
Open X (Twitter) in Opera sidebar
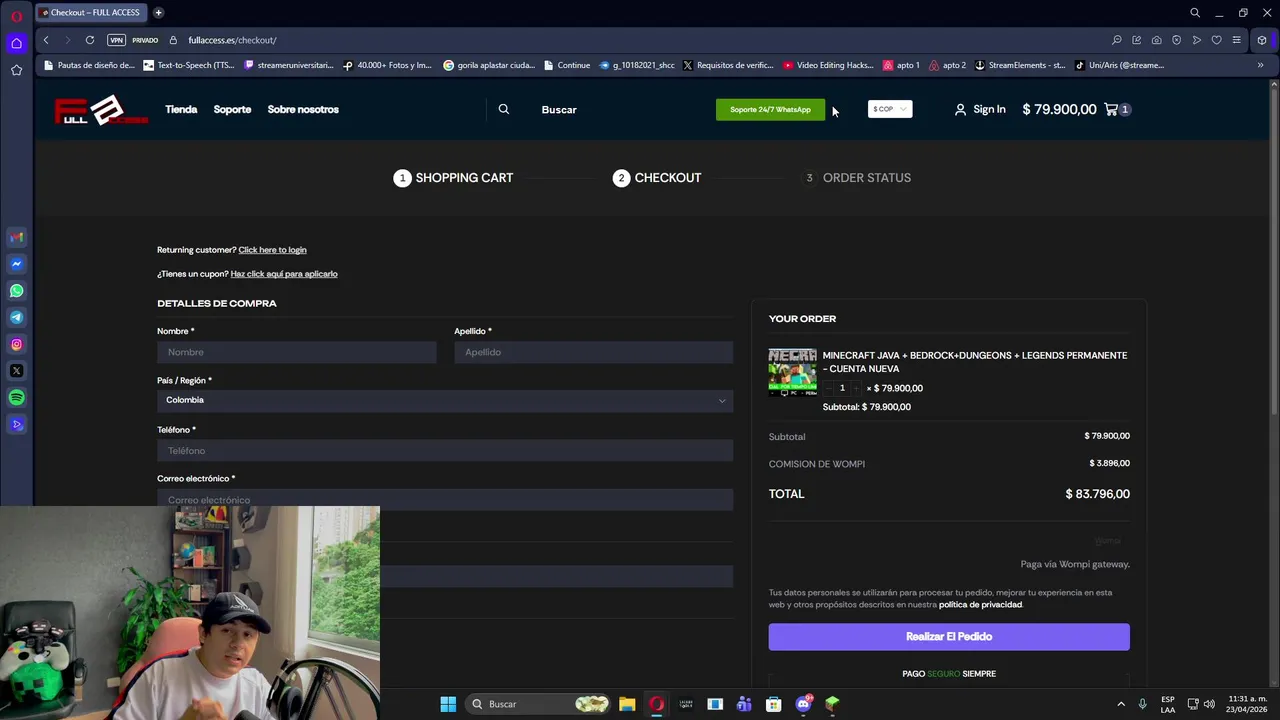16,371
